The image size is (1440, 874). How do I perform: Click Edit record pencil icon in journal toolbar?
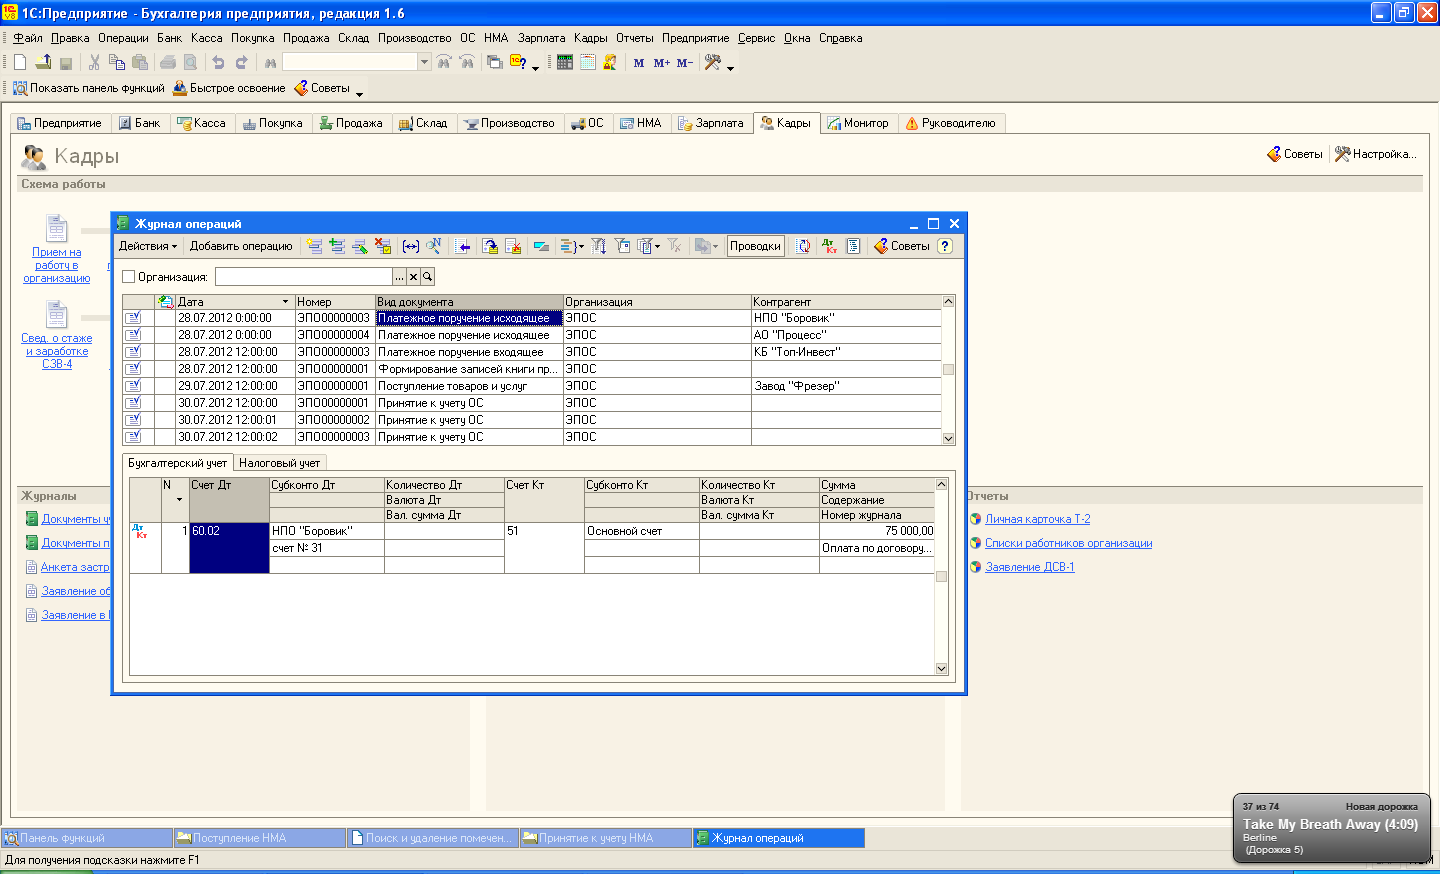tap(360, 246)
